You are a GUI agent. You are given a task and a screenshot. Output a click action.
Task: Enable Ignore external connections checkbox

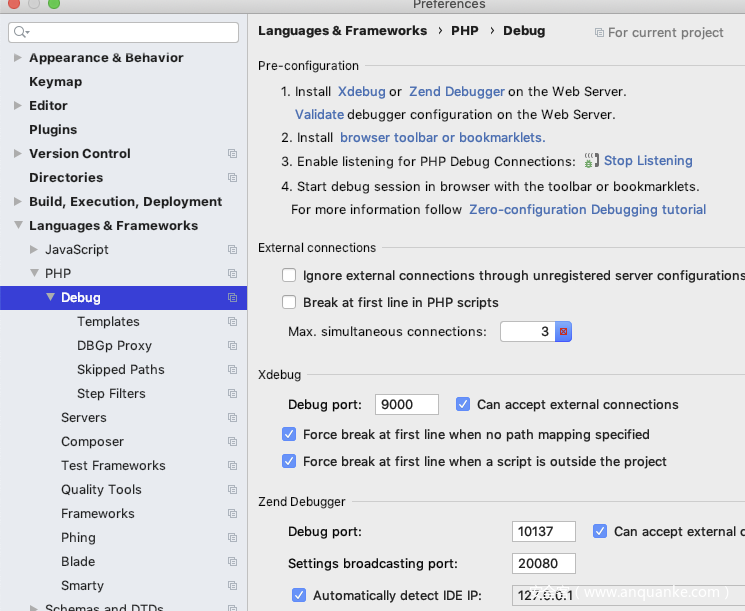tap(289, 275)
